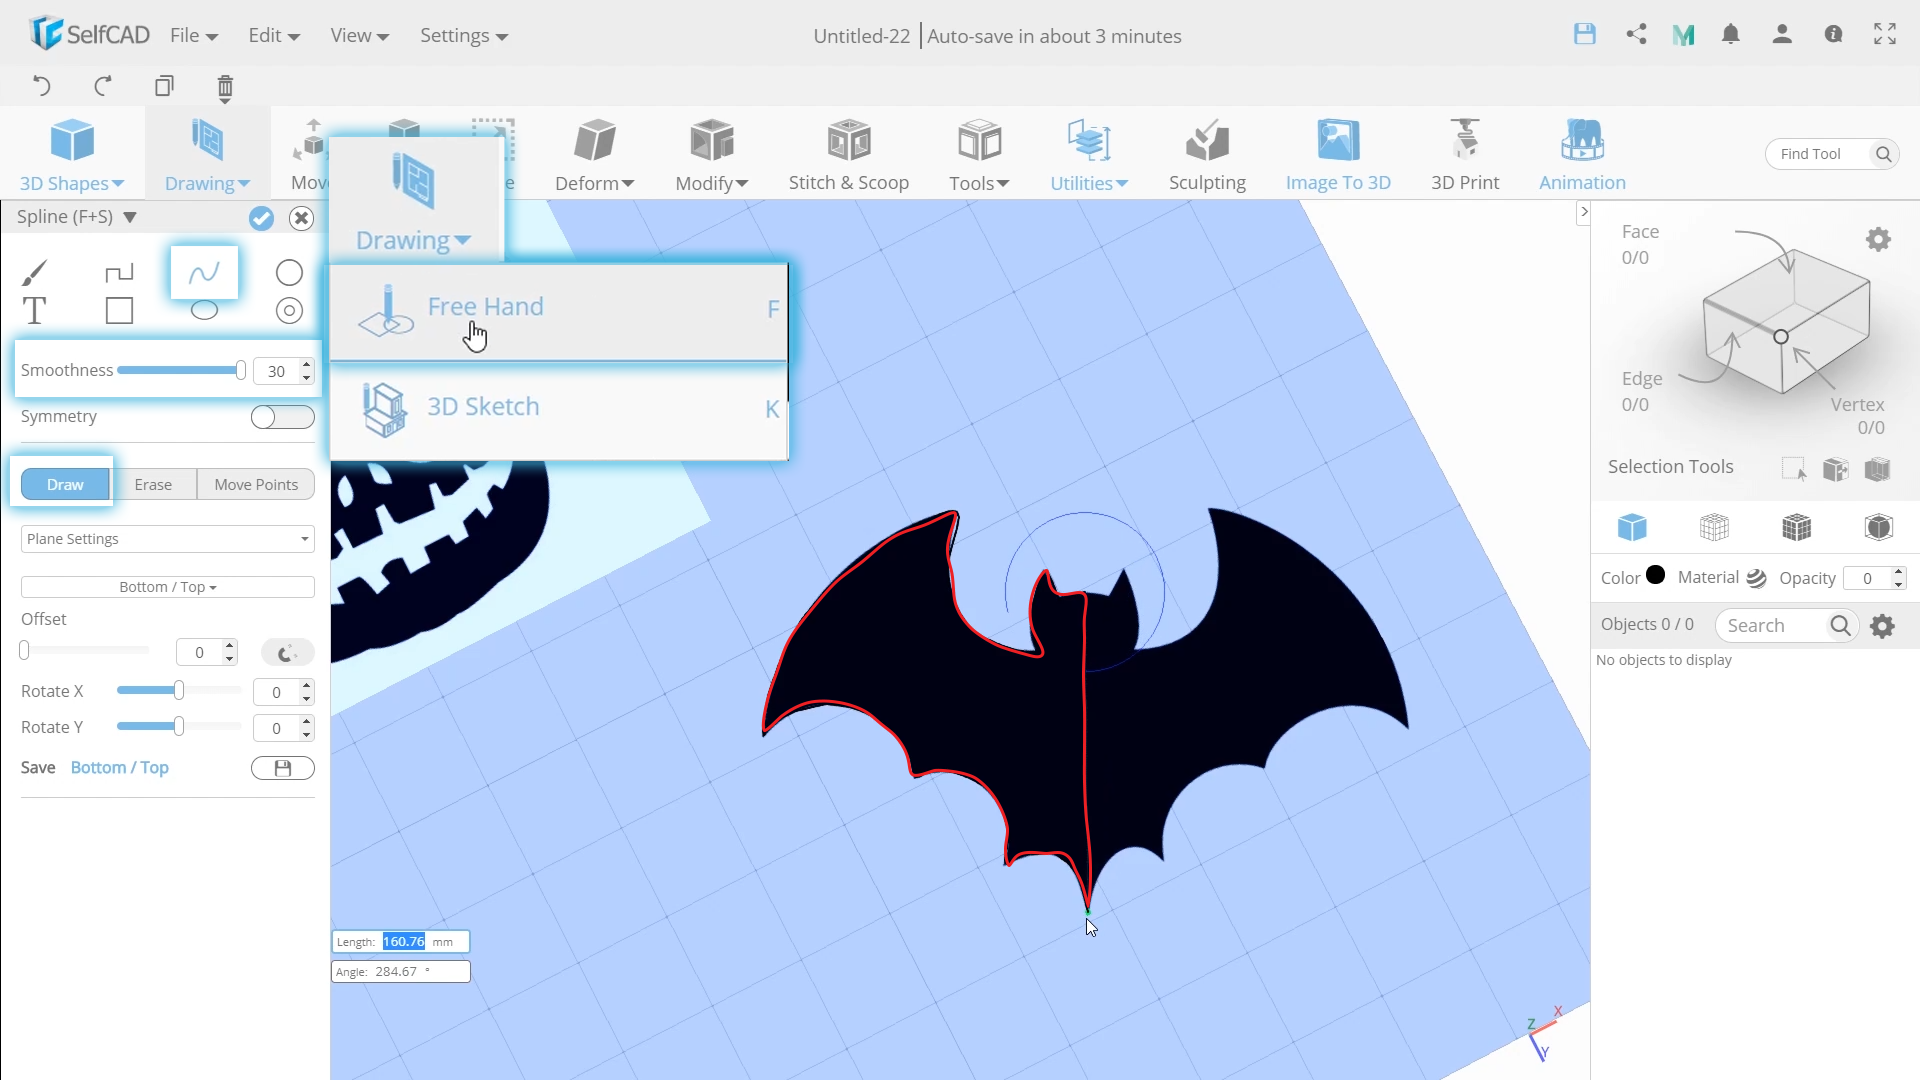The width and height of the screenshot is (1920, 1080).
Task: Click the black Color swatch
Action: click(x=1656, y=575)
